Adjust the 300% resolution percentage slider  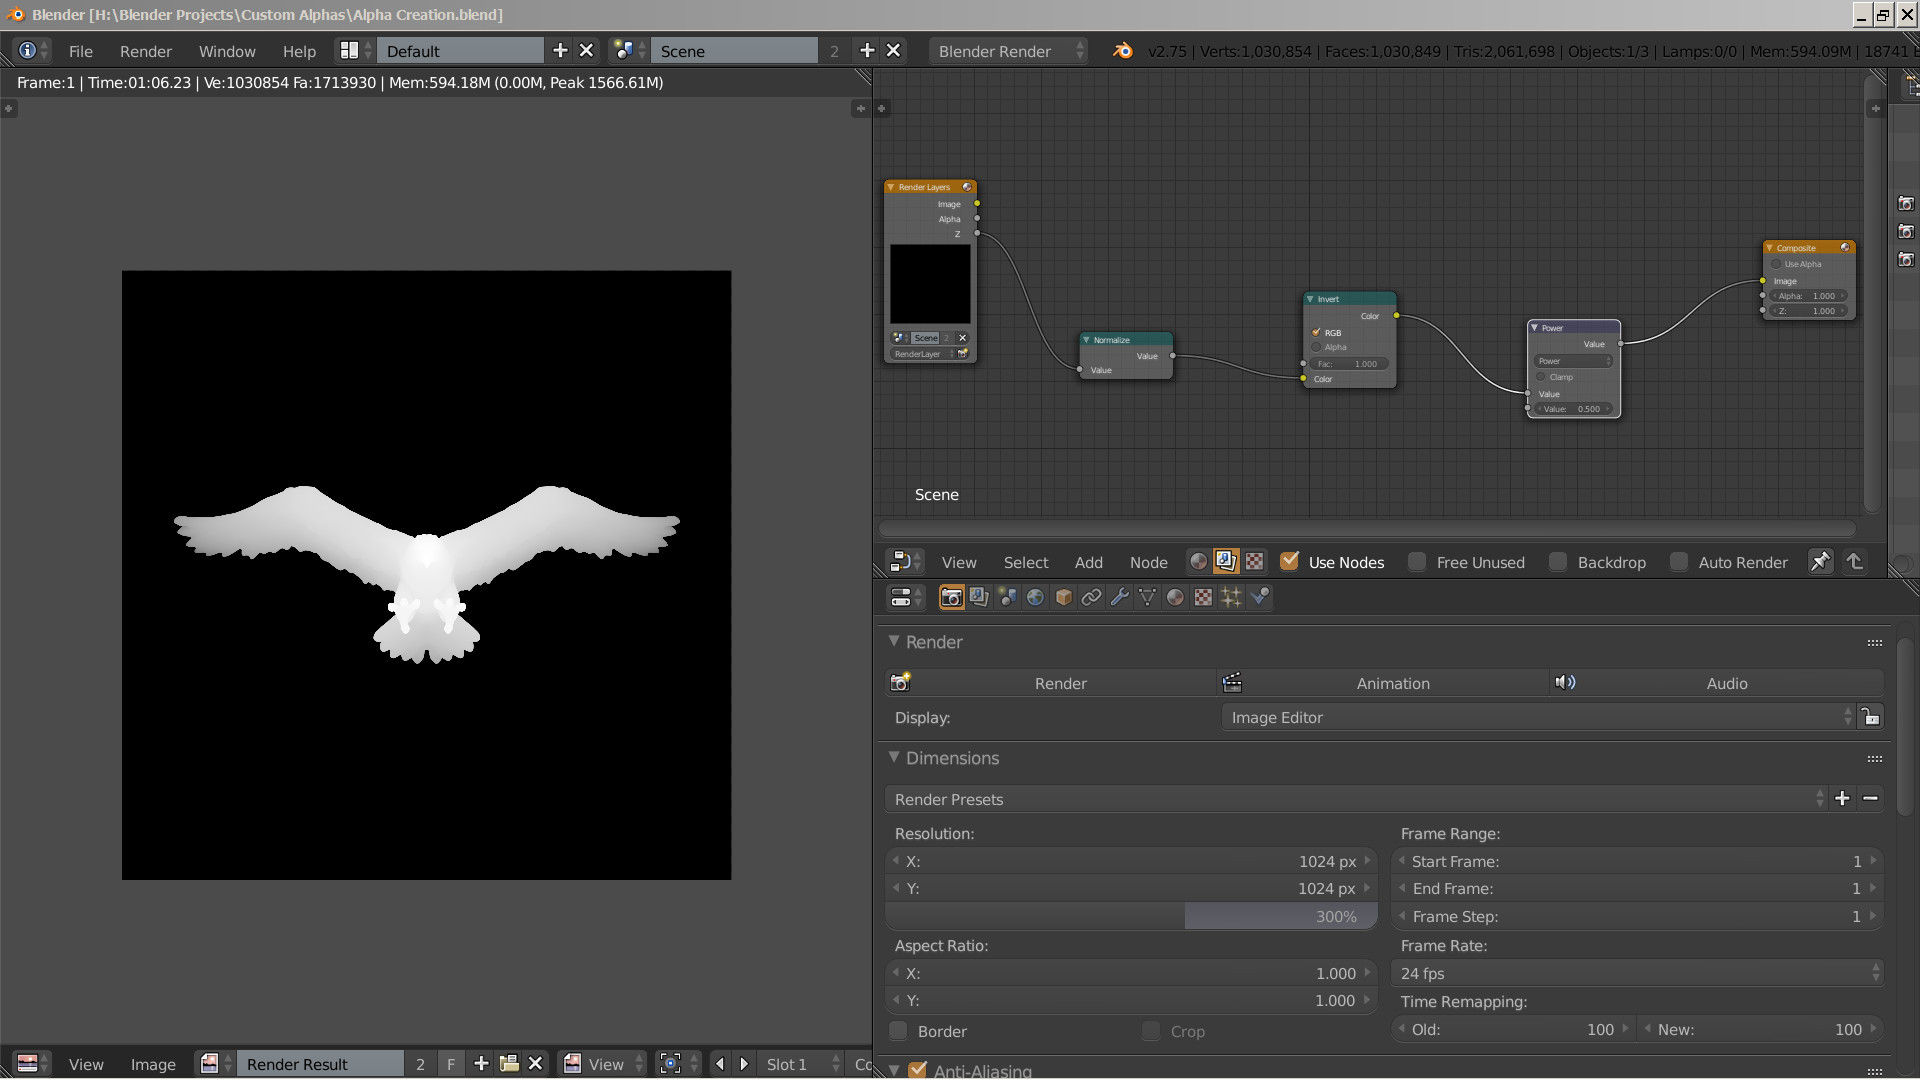1131,916
